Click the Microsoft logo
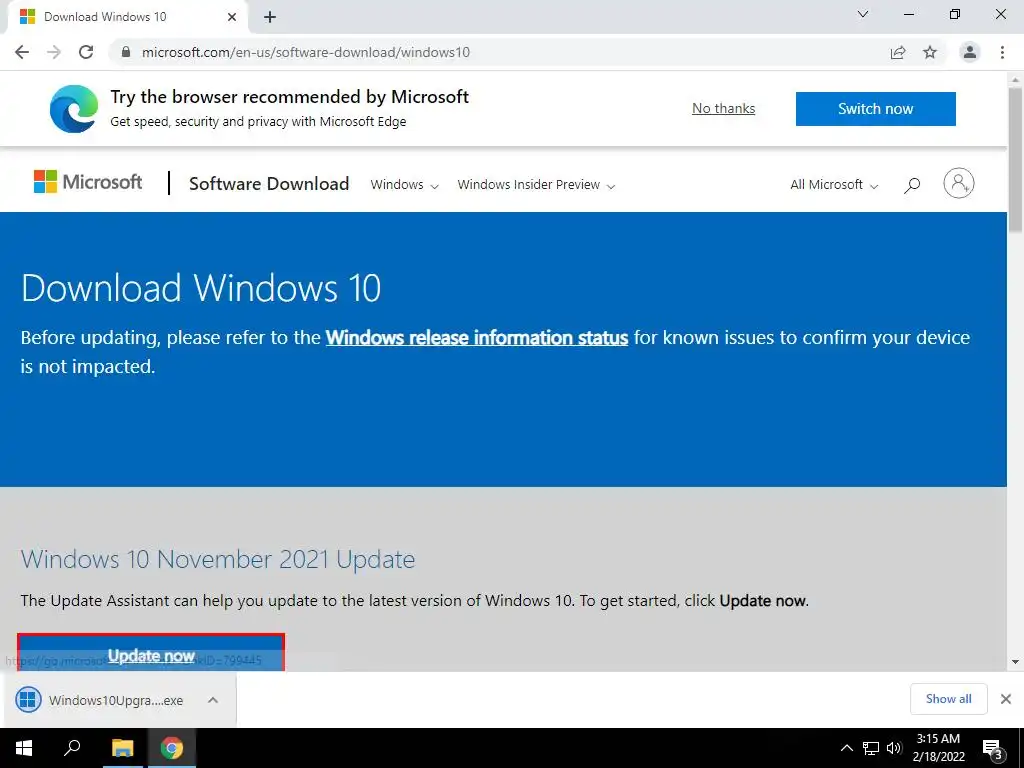Screen dimensions: 1024x768 click(88, 182)
